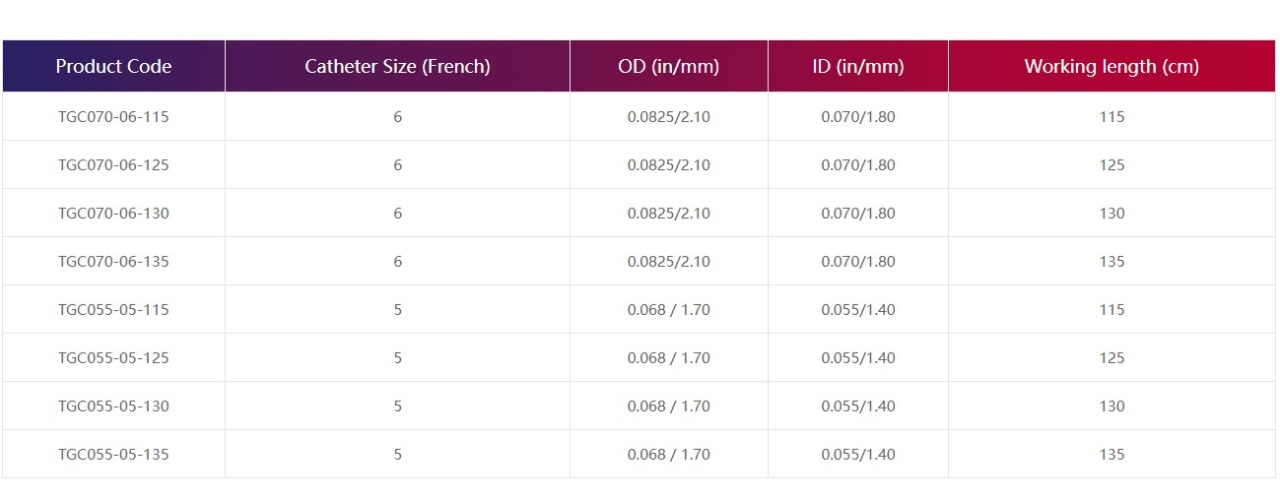Select product code TGC070-06-135
Viewport: 1280px width, 499px height.
point(113,261)
